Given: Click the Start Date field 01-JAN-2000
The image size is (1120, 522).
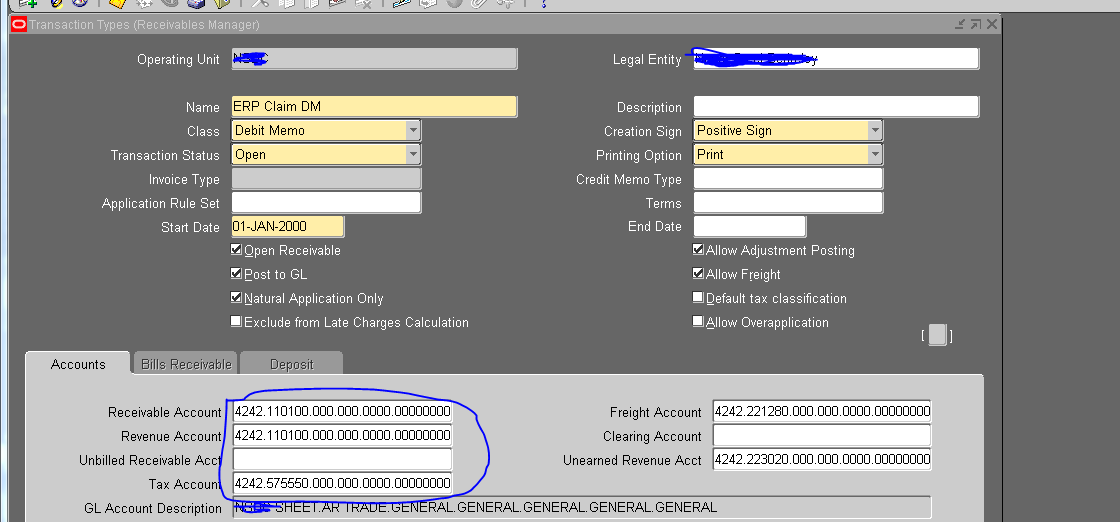Looking at the screenshot, I should point(288,226).
